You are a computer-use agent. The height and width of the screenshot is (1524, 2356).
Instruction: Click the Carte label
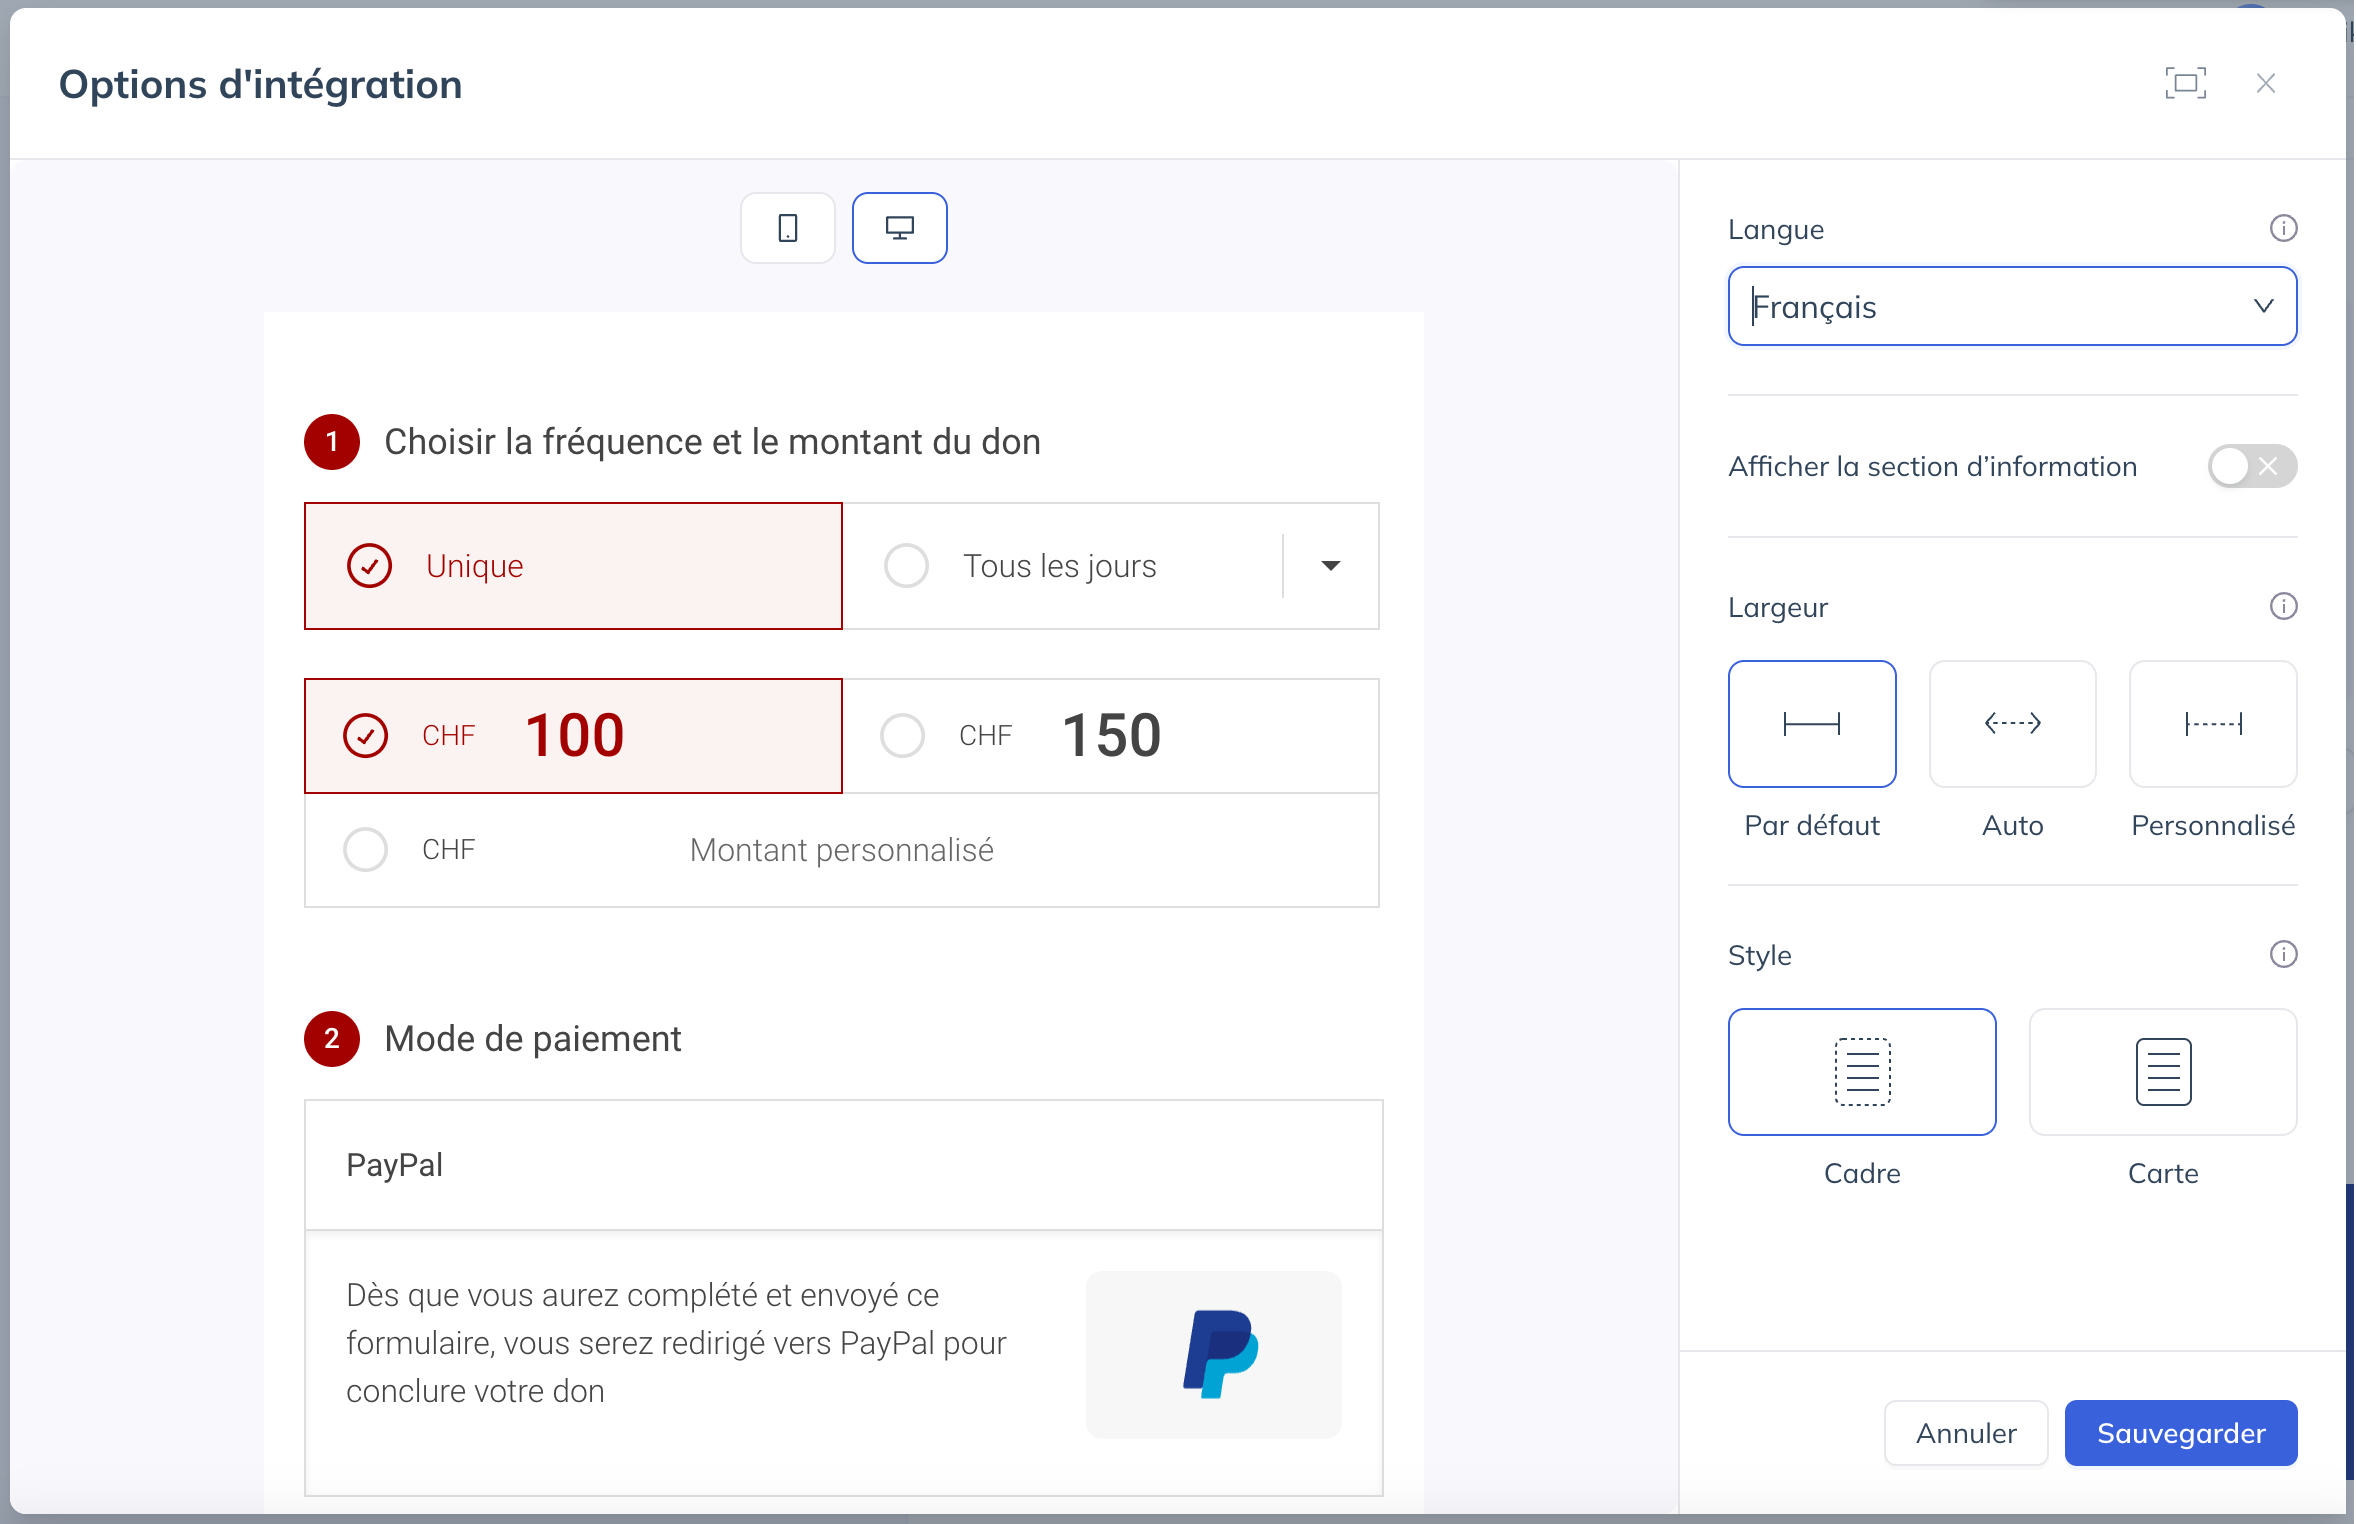(2163, 1173)
